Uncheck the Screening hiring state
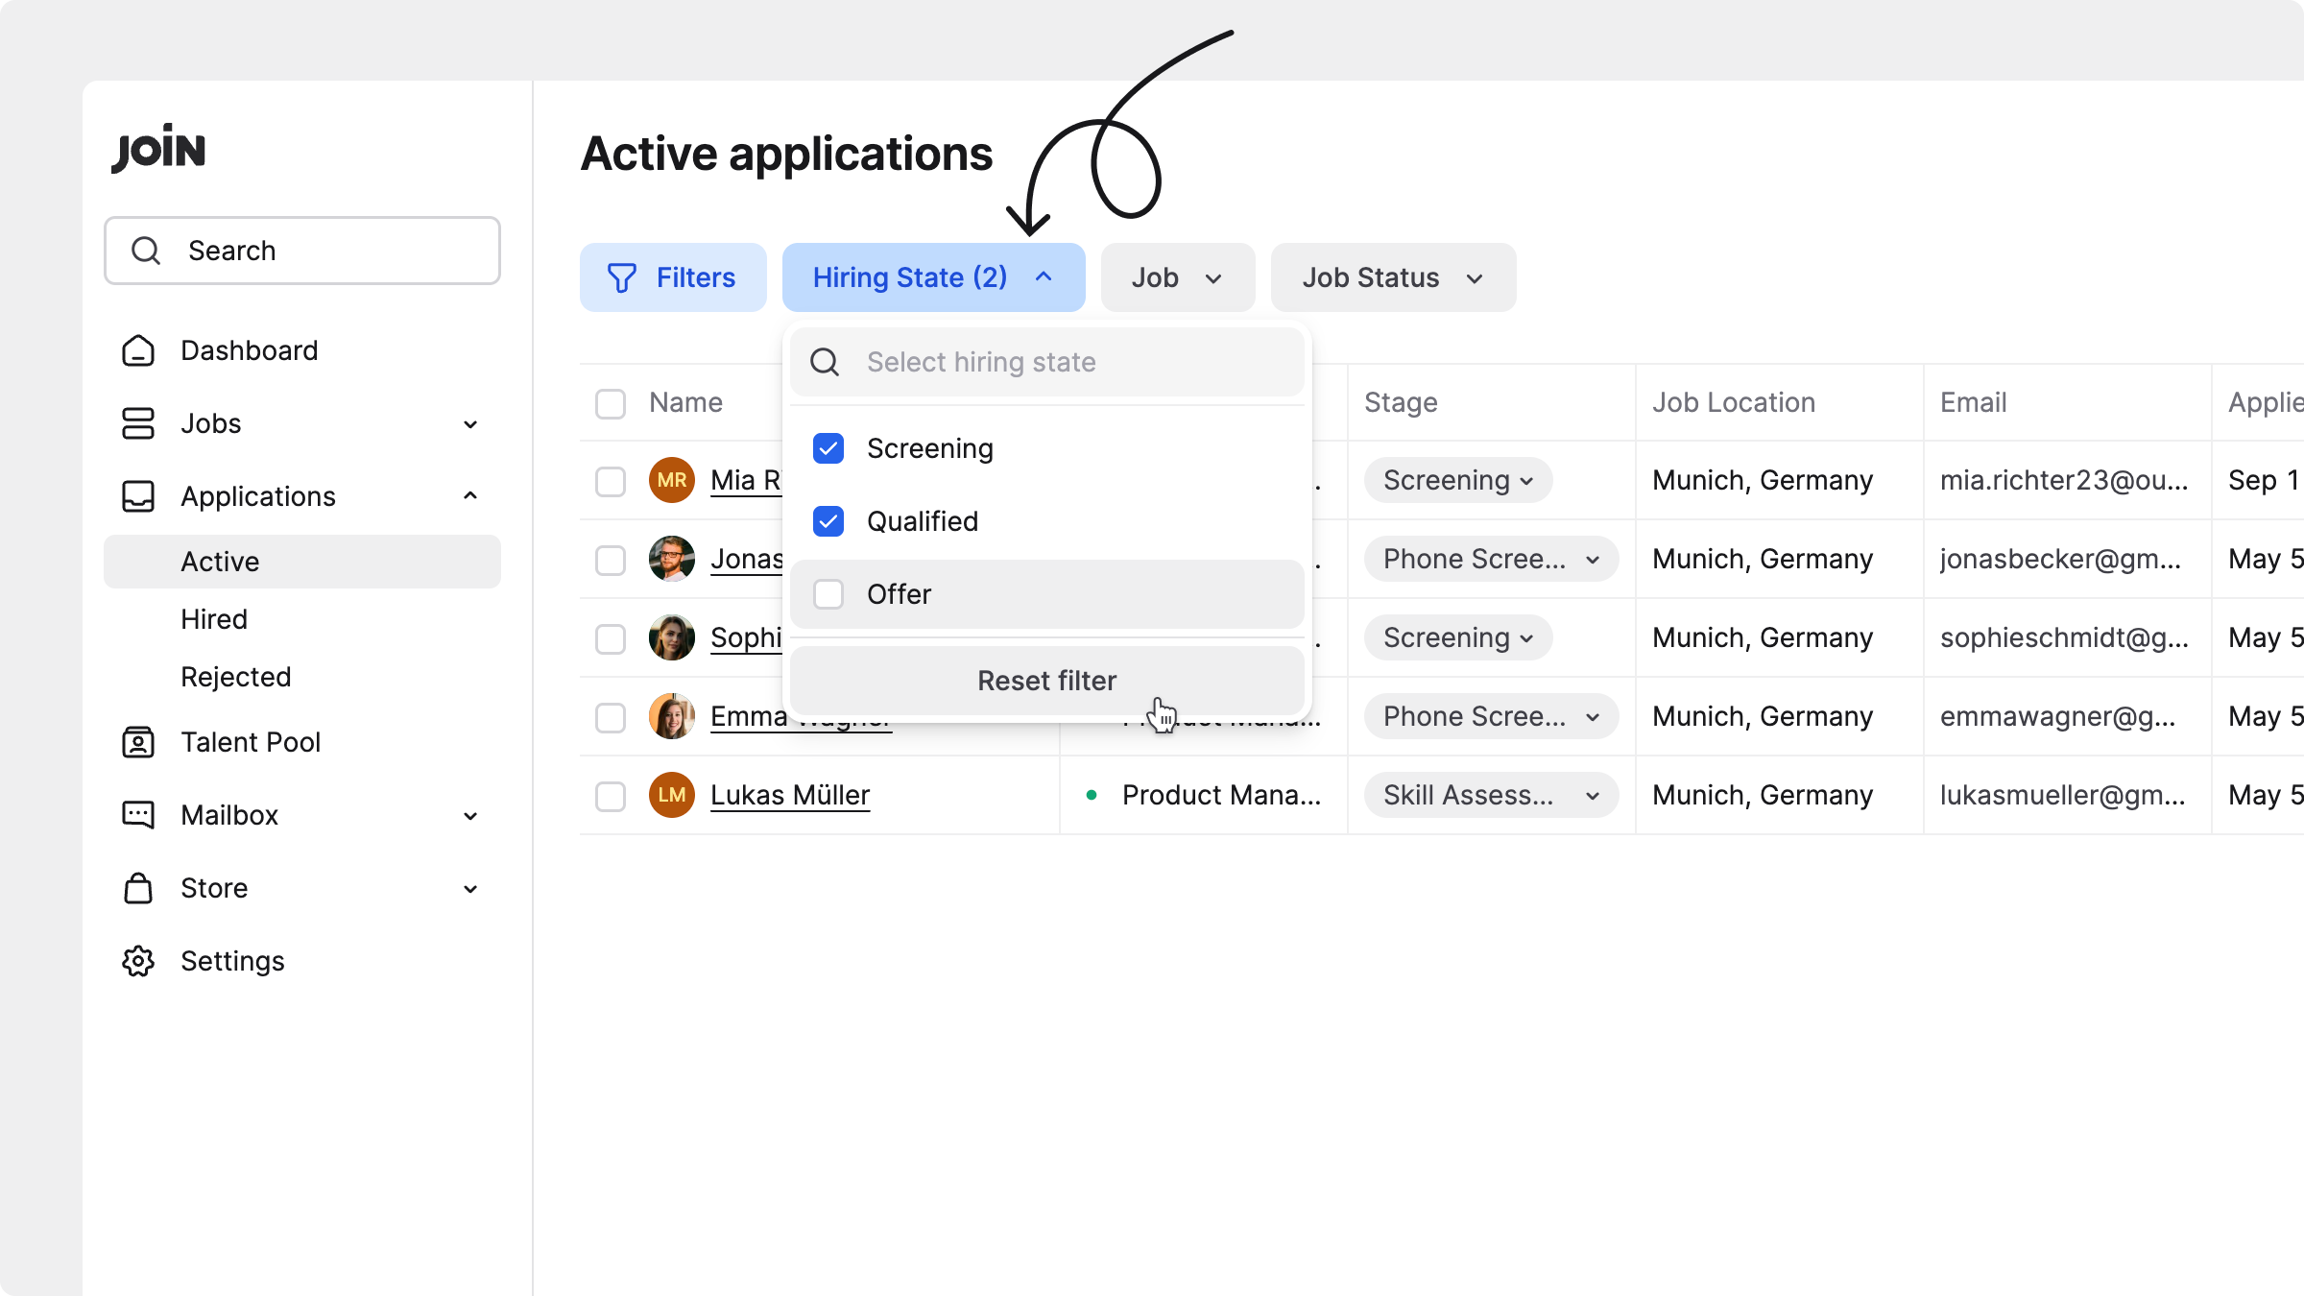This screenshot has height=1296, width=2304. pos(828,449)
